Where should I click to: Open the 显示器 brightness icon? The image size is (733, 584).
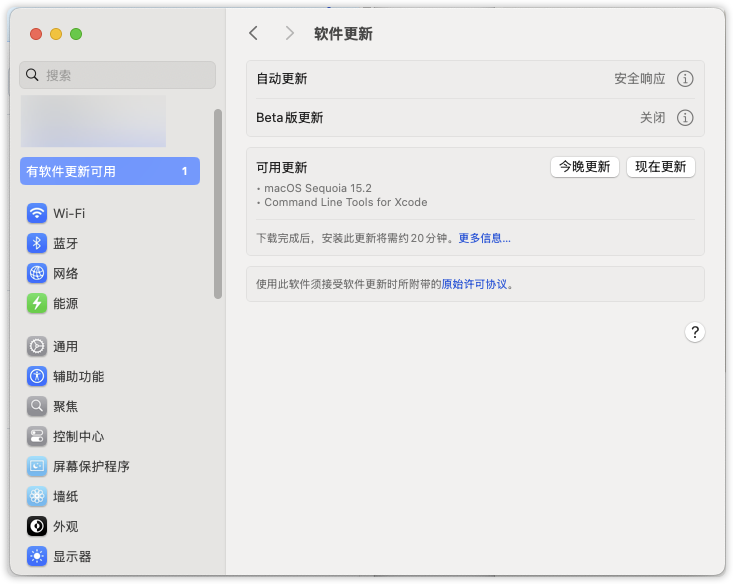click(37, 556)
